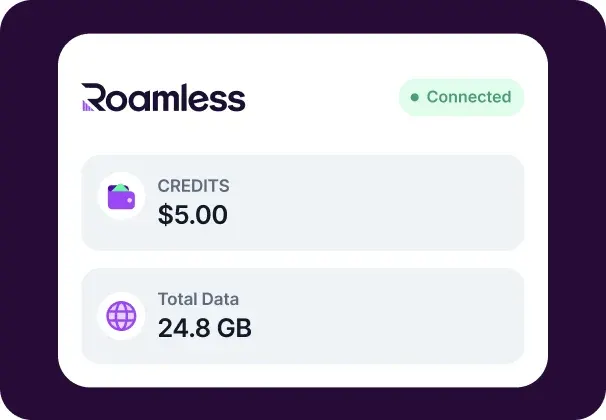Click the purple signal bars in the logo

(x=87, y=106)
